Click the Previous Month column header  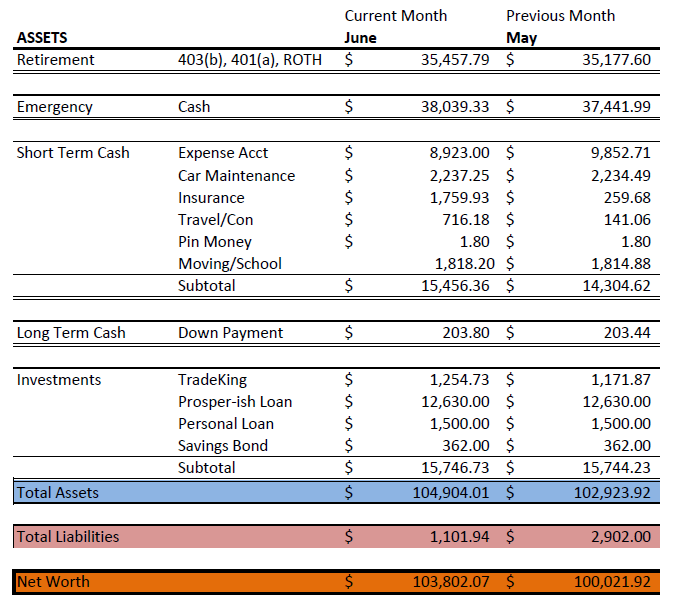[561, 16]
